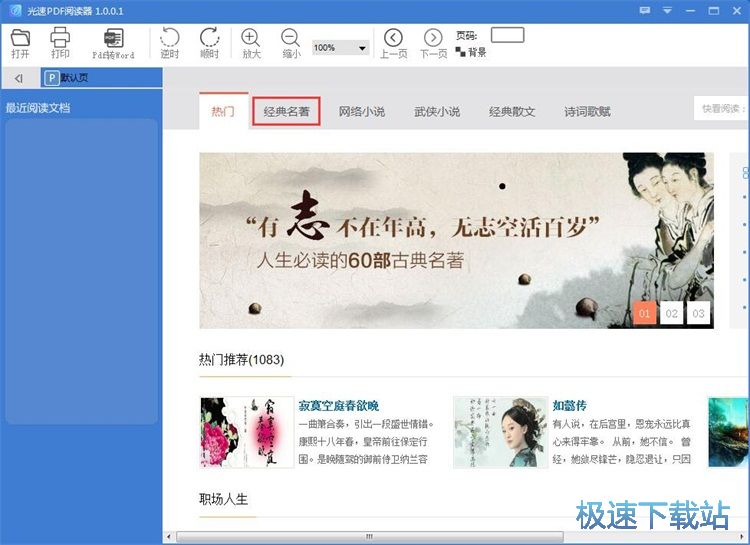Collapse the sidebar with the arrow icon
The width and height of the screenshot is (750, 545).
[19, 78]
